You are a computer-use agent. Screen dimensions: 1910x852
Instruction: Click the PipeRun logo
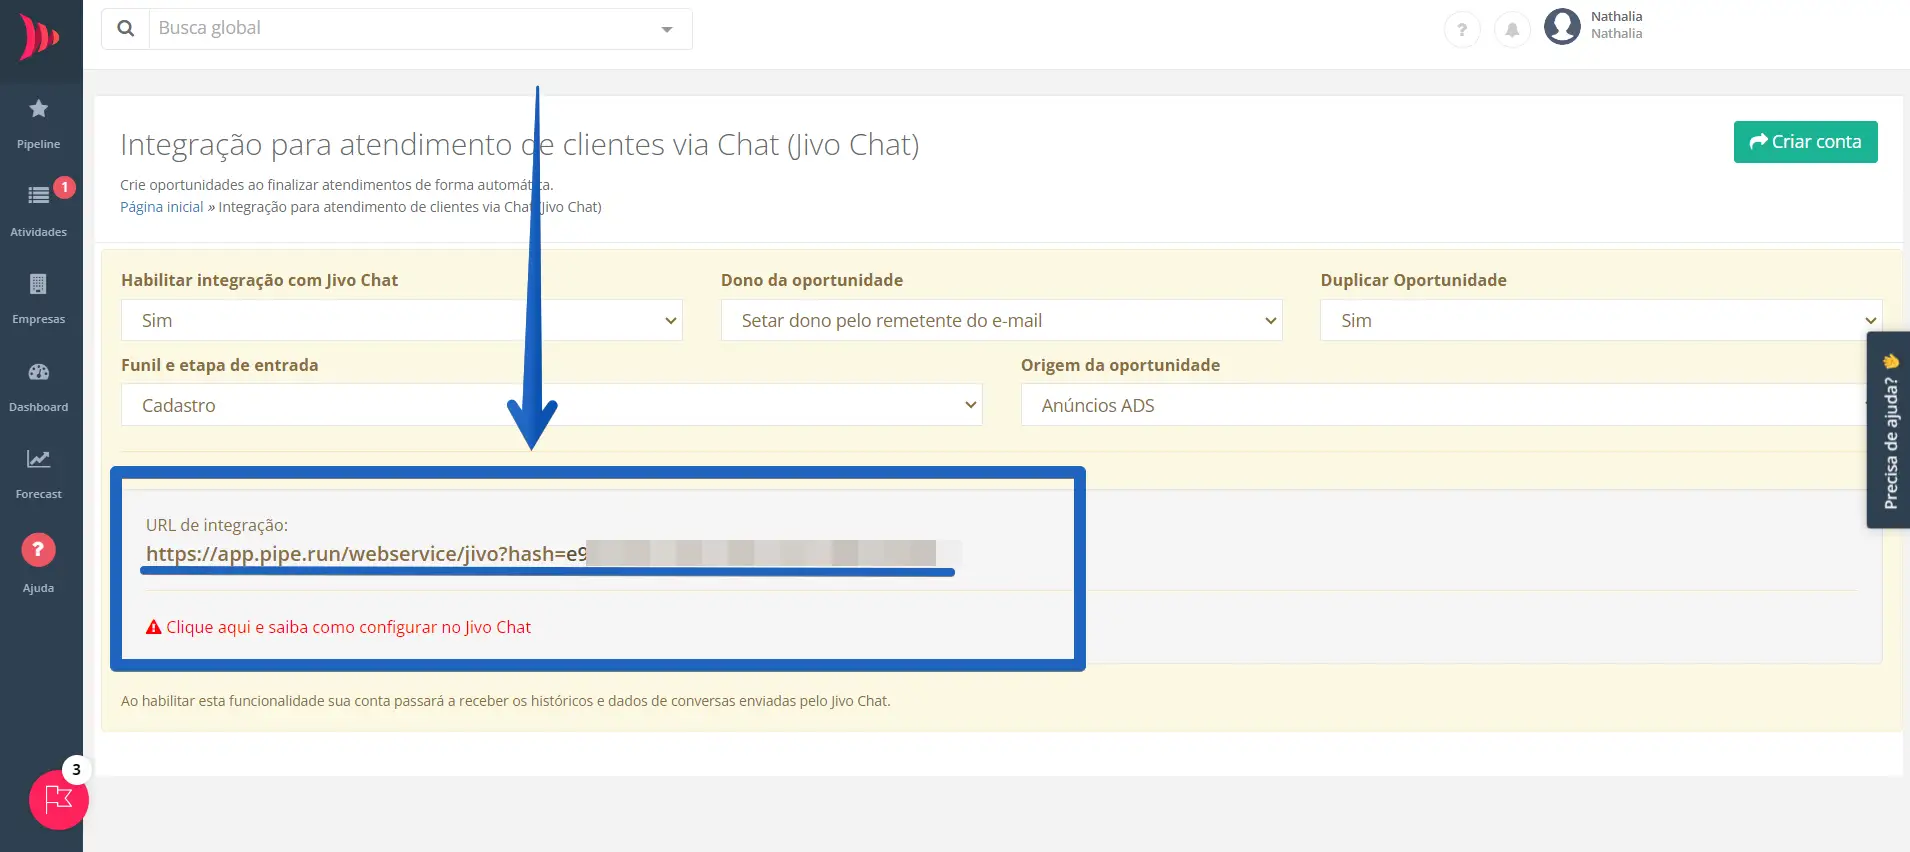pyautogui.click(x=40, y=38)
